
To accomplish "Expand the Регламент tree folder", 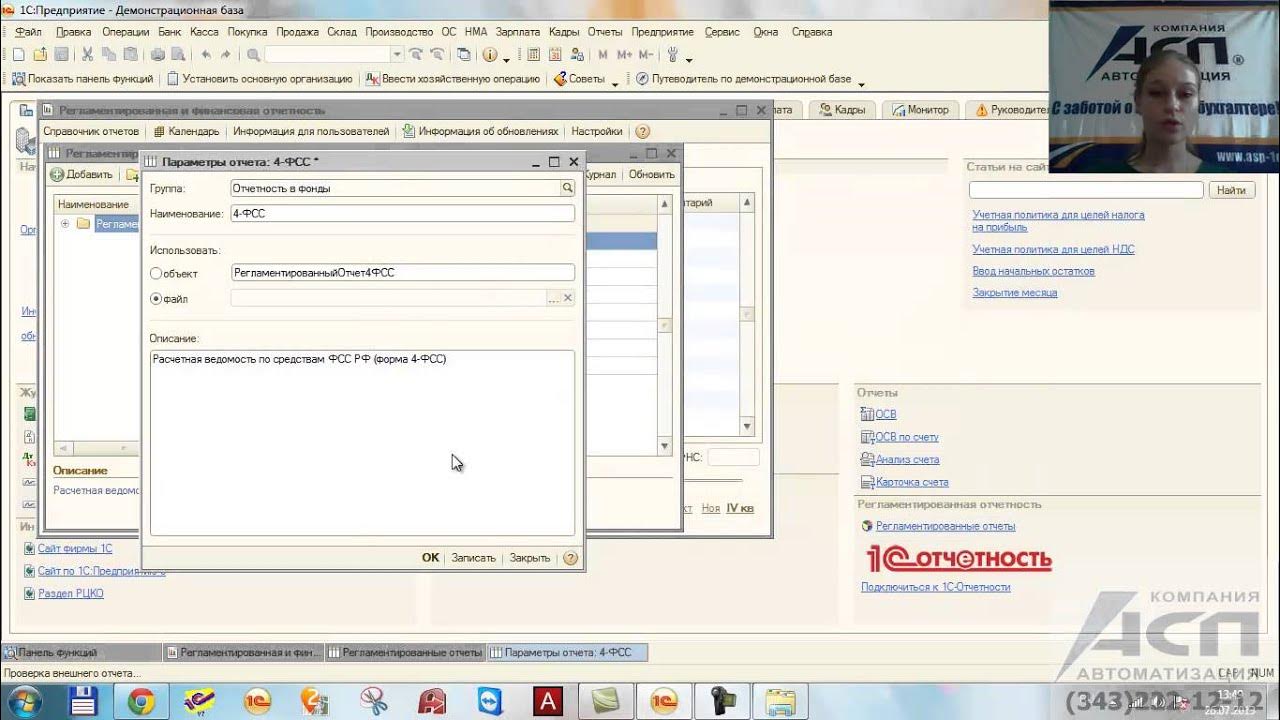I will tap(65, 224).
